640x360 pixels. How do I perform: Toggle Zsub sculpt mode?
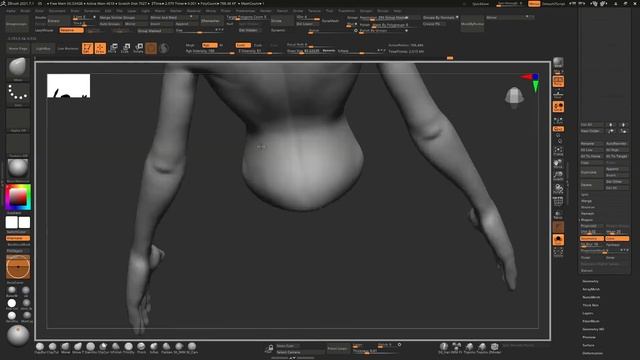coord(258,45)
